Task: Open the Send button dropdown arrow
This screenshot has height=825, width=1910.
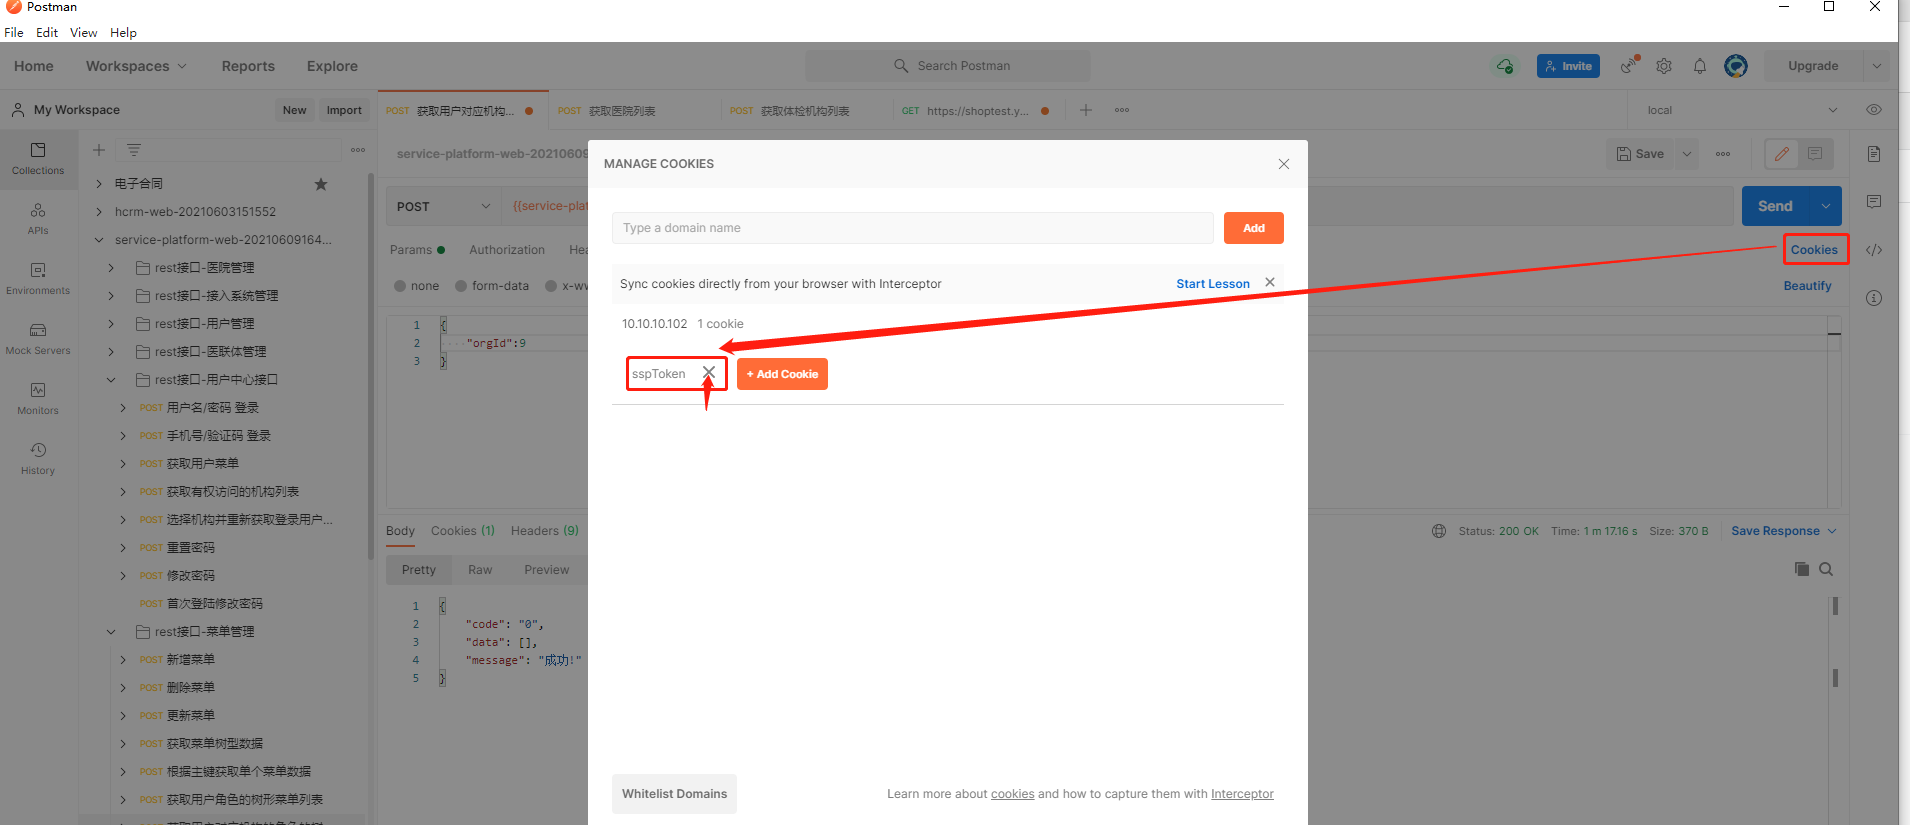Action: click(1826, 206)
